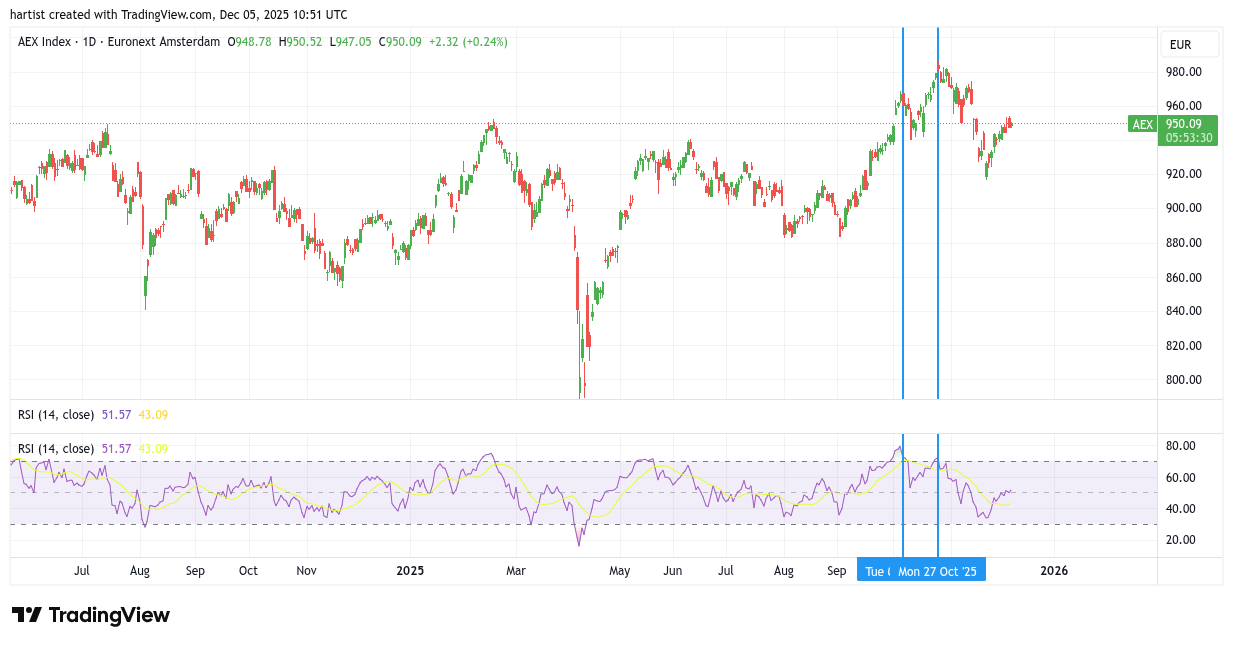Click the 80.00 level on RSI axis
The width and height of the screenshot is (1233, 645).
pyautogui.click(x=1181, y=447)
